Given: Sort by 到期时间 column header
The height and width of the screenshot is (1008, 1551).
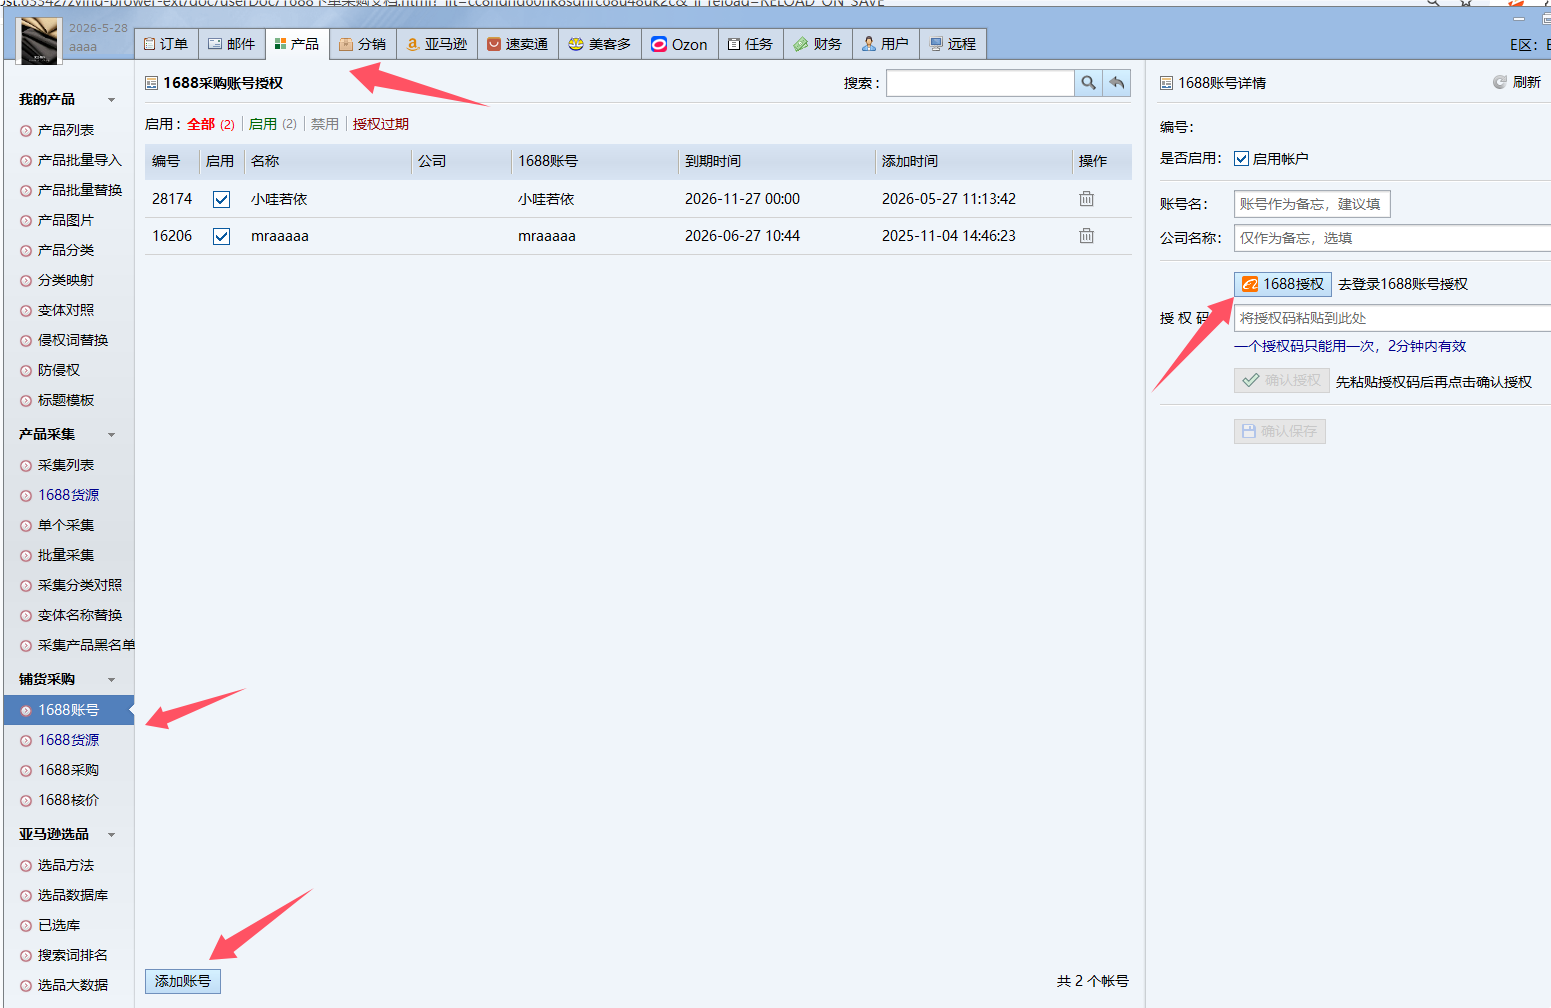Looking at the screenshot, I should coord(713,161).
